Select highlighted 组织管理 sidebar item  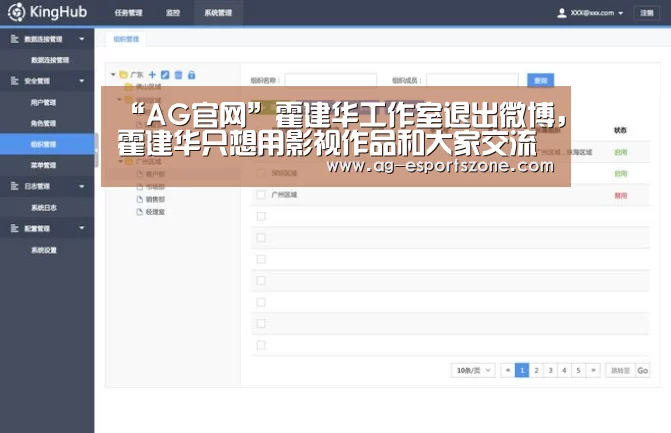point(47,144)
